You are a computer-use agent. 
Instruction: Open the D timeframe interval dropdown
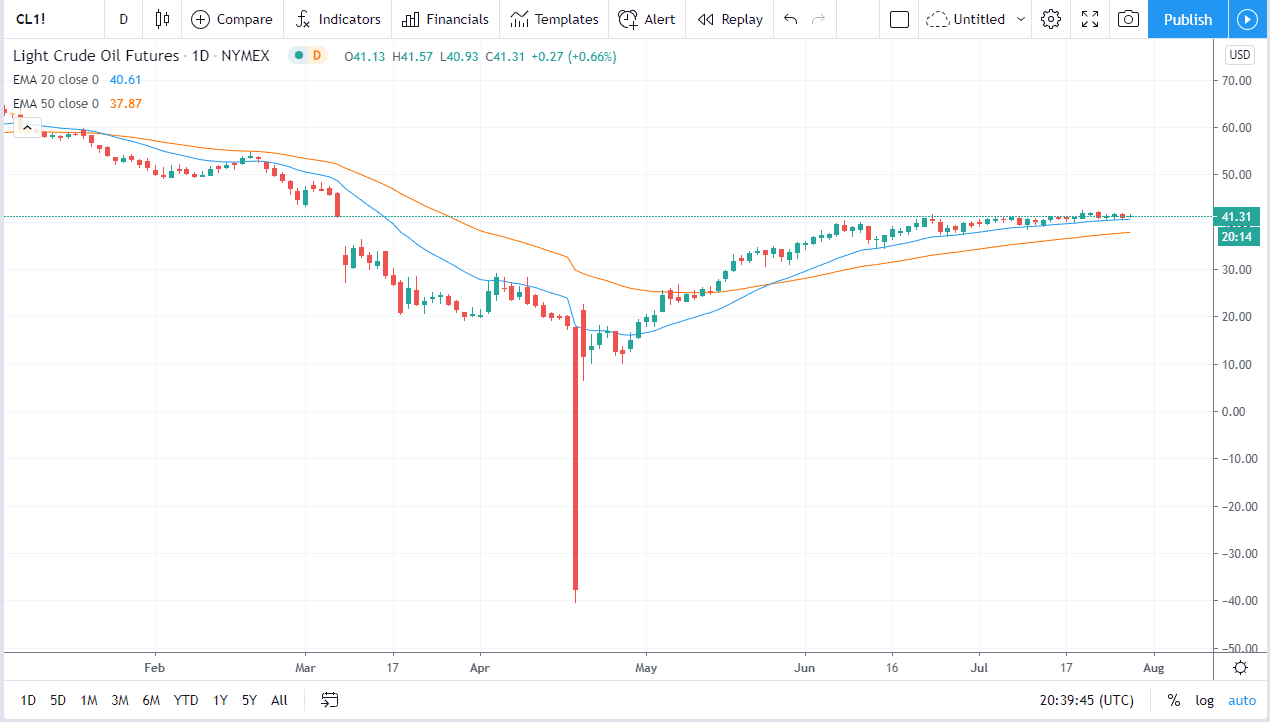click(x=123, y=19)
